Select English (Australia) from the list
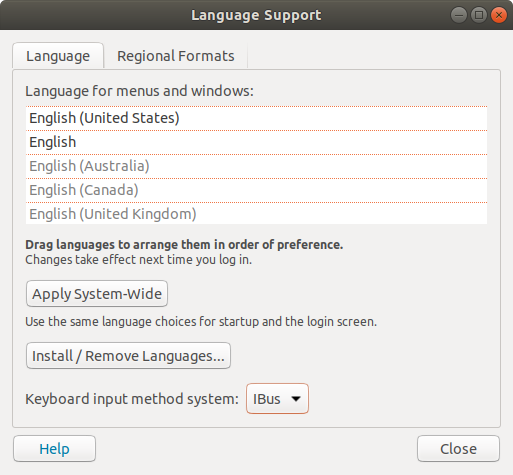The image size is (513, 475). pos(256,166)
